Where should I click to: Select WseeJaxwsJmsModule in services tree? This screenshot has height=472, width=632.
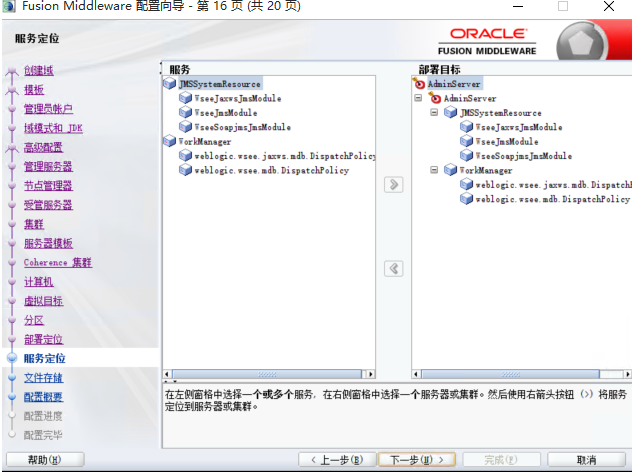pyautogui.click(x=237, y=98)
